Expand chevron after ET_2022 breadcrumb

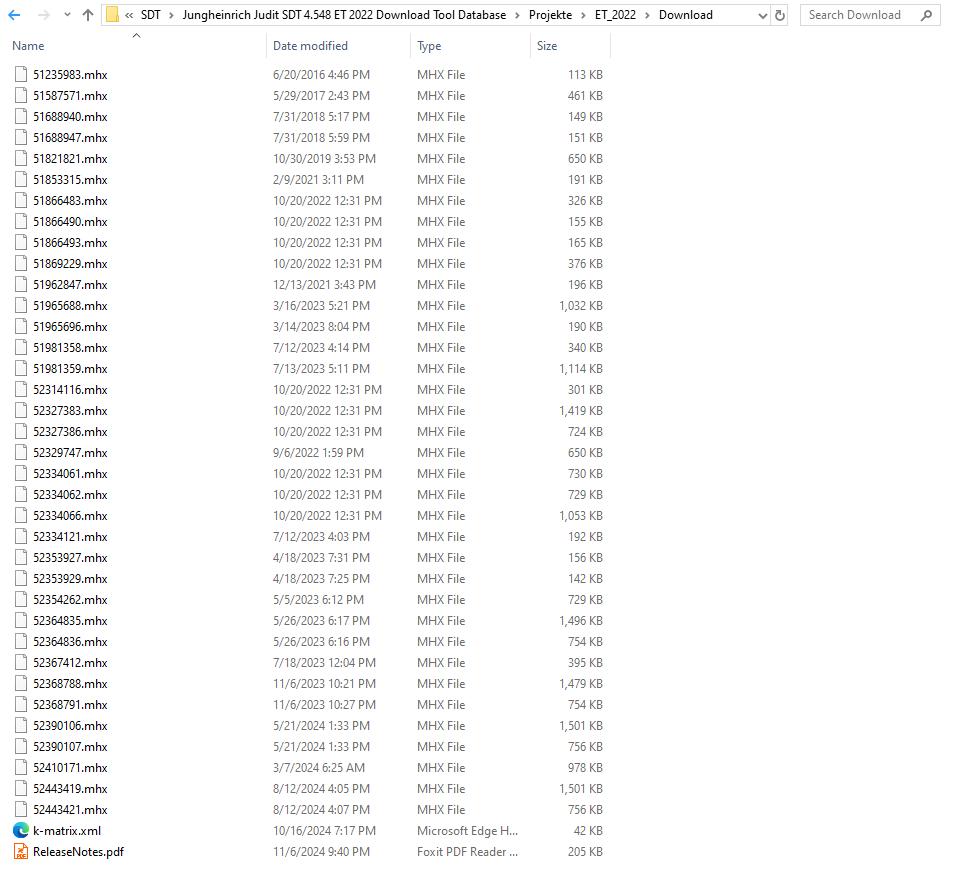tap(647, 15)
